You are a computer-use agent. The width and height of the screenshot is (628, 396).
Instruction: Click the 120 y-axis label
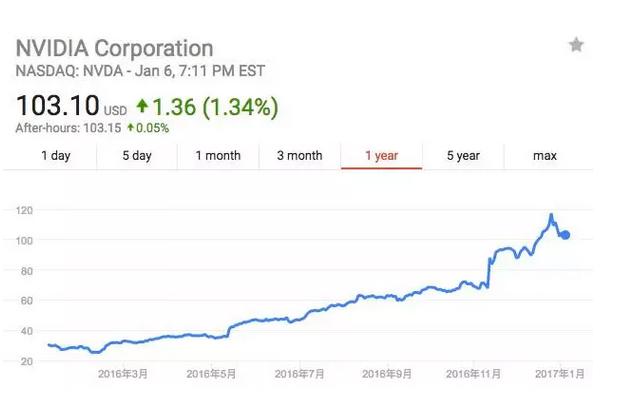pyautogui.click(x=24, y=210)
